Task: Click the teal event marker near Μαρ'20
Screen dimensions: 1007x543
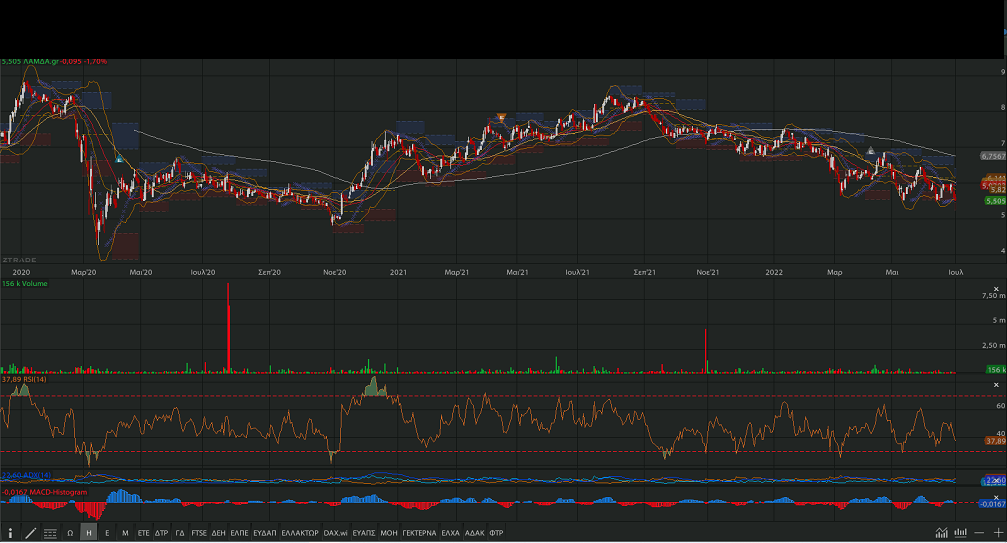Action: [x=119, y=159]
